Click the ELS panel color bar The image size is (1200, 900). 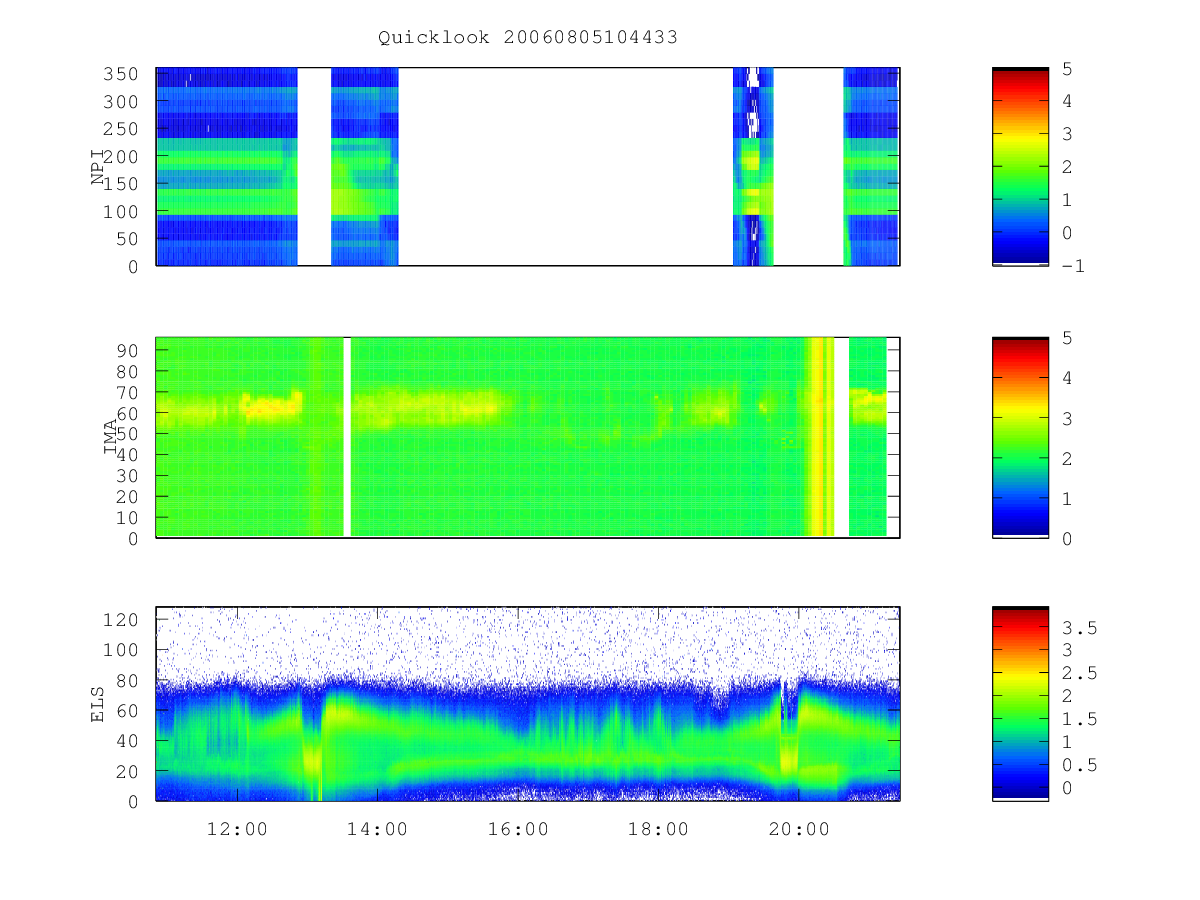[x=1020, y=703]
